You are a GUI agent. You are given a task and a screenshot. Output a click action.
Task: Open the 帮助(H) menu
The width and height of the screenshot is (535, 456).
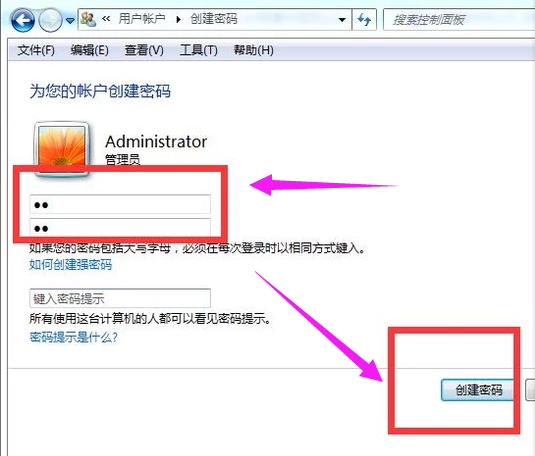point(254,50)
